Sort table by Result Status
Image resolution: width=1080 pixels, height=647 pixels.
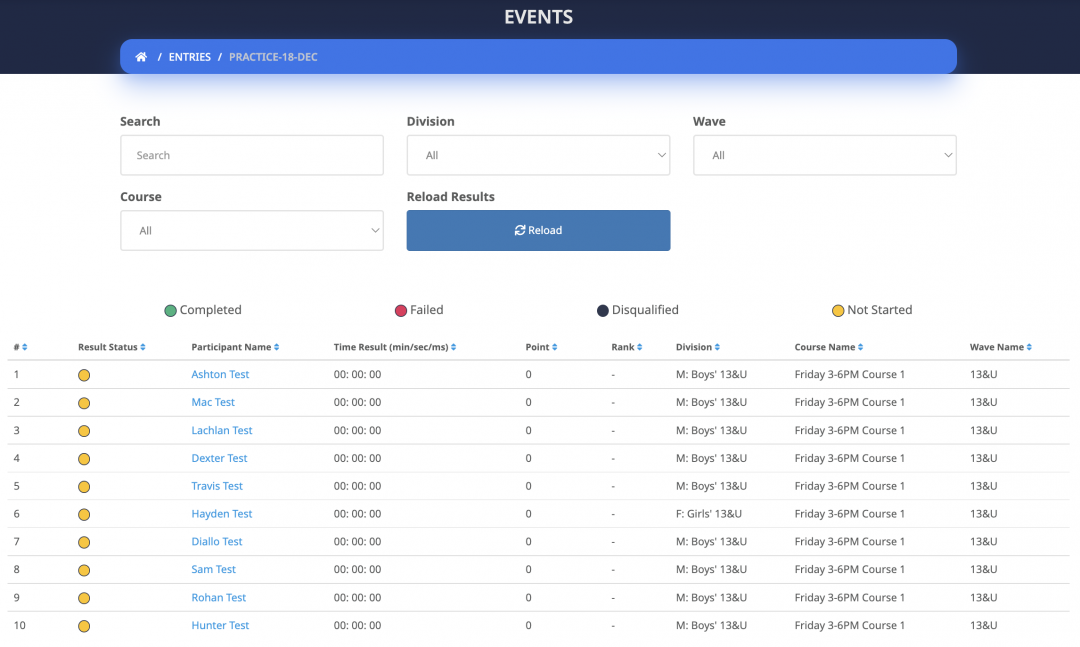(143, 347)
